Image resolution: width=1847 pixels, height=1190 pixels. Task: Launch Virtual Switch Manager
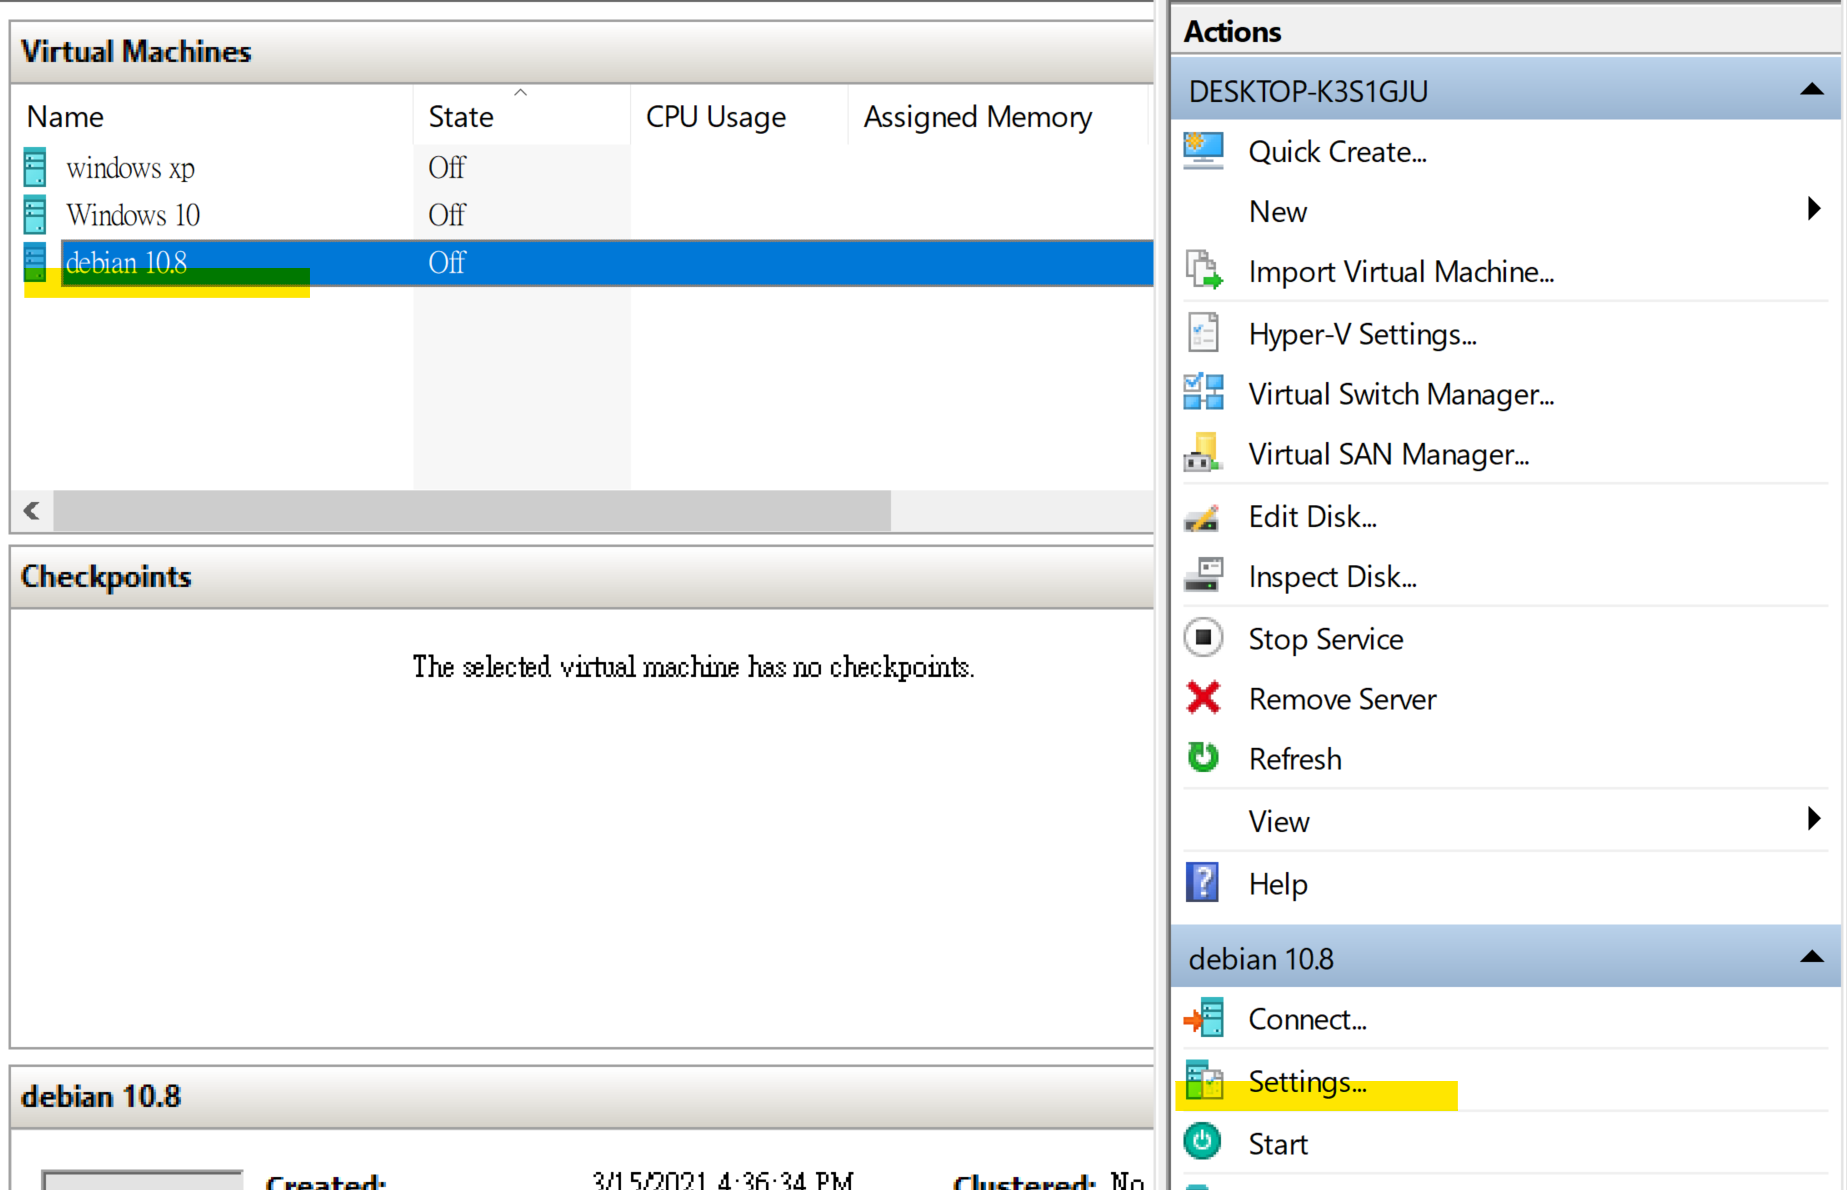[x=1401, y=394]
